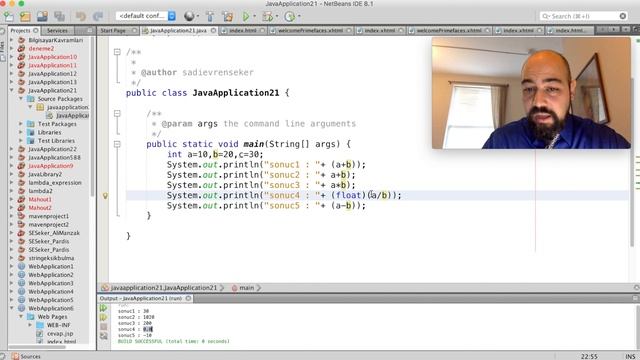
Task: Click the clear icon in search field
Action: 623,16
